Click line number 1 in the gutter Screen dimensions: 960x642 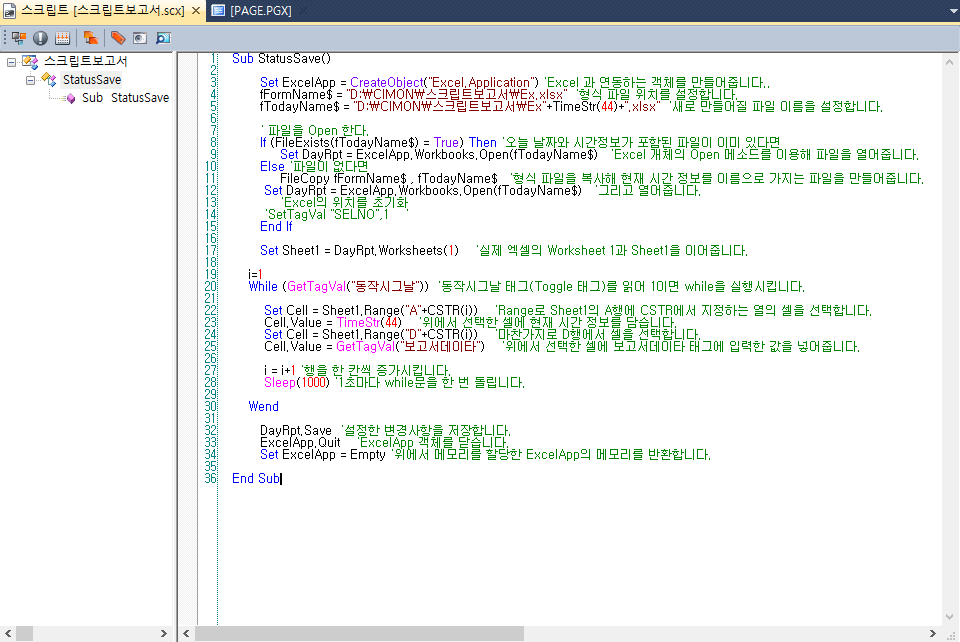pyautogui.click(x=214, y=59)
